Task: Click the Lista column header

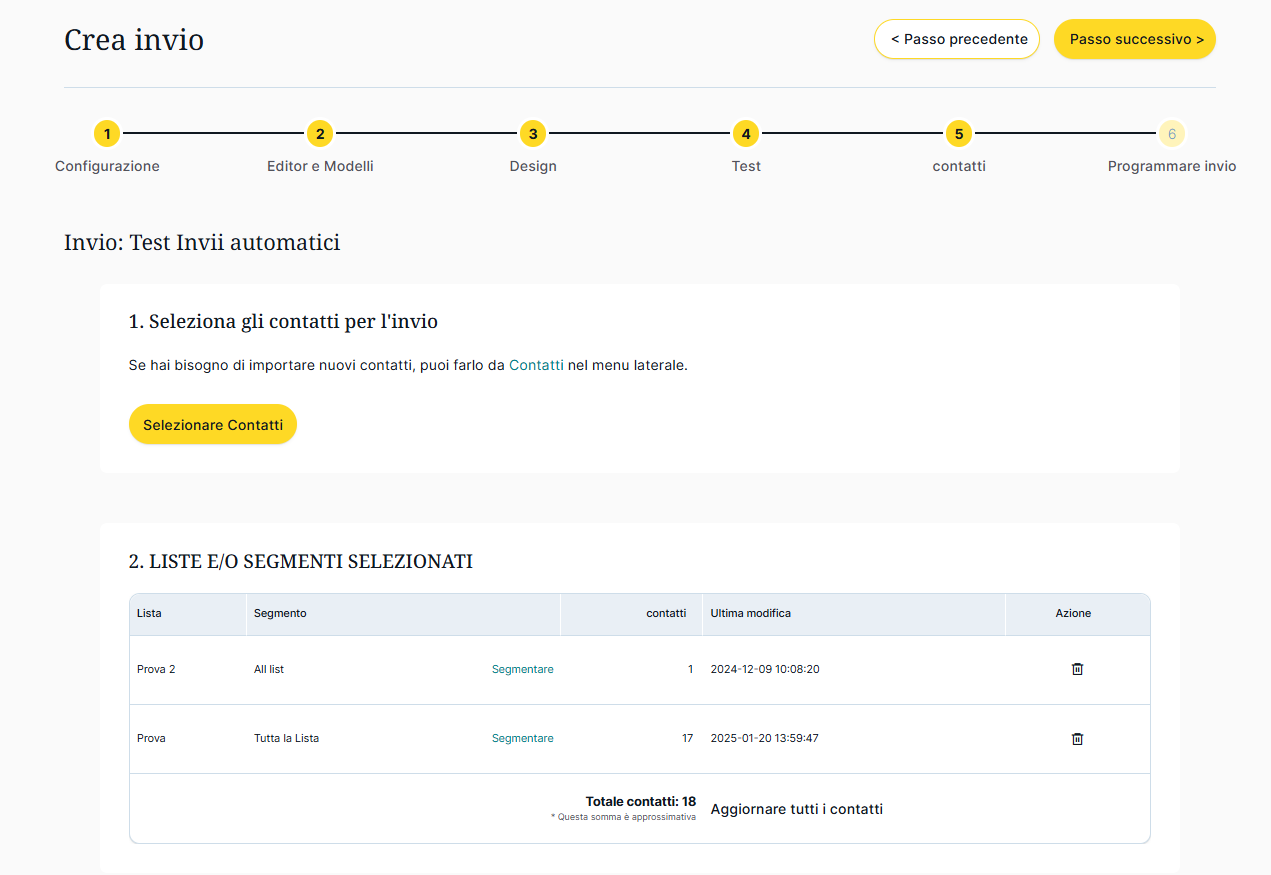Action: [x=150, y=613]
